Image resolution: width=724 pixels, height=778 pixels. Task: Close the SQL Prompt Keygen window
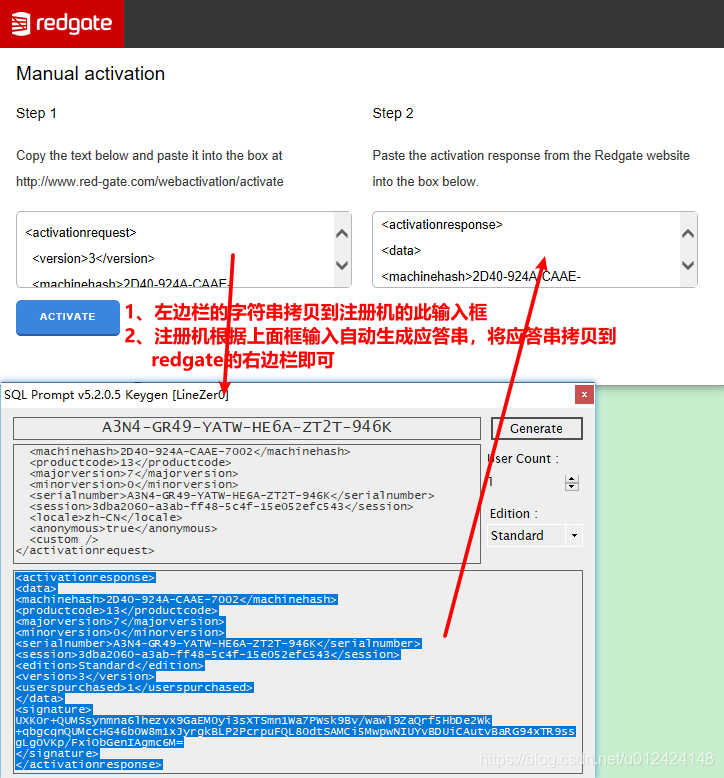click(x=583, y=395)
